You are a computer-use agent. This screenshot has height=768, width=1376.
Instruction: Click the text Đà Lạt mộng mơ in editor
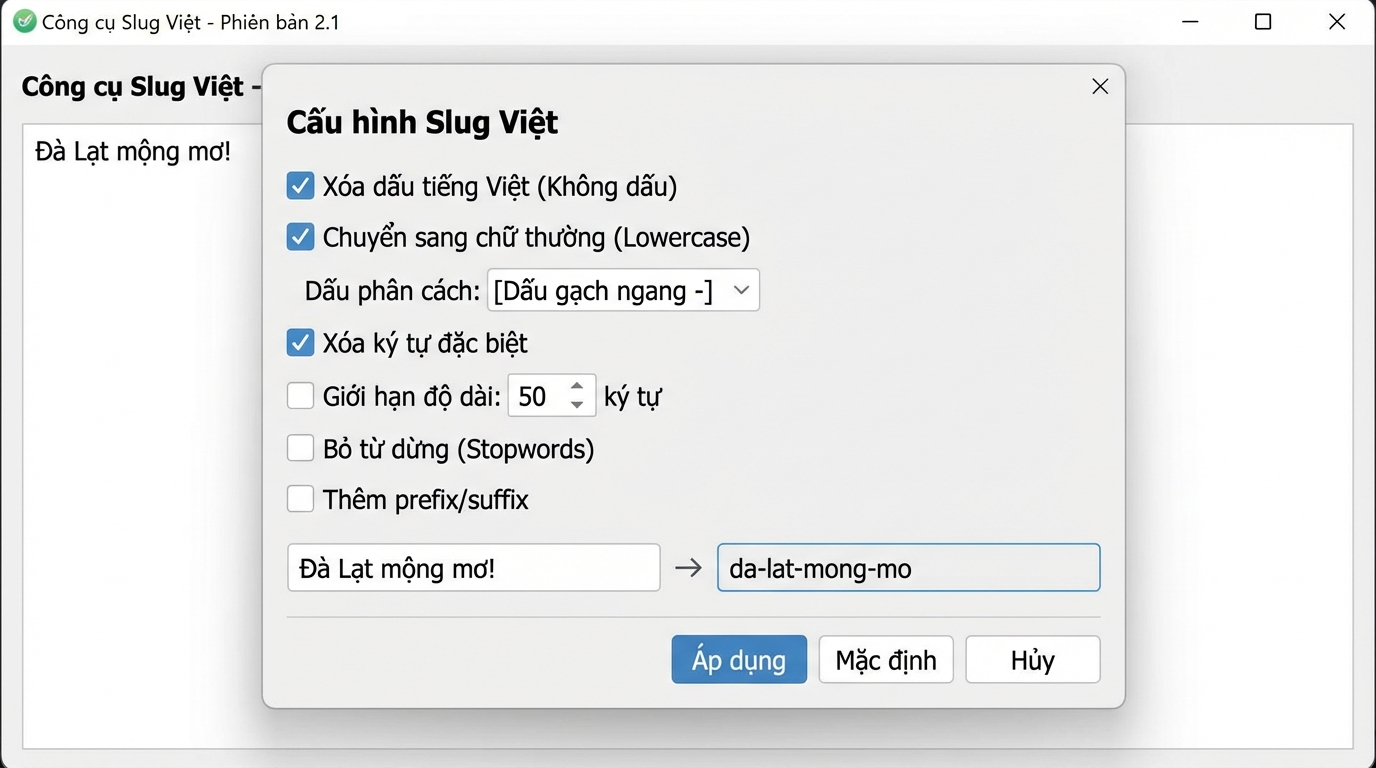134,151
